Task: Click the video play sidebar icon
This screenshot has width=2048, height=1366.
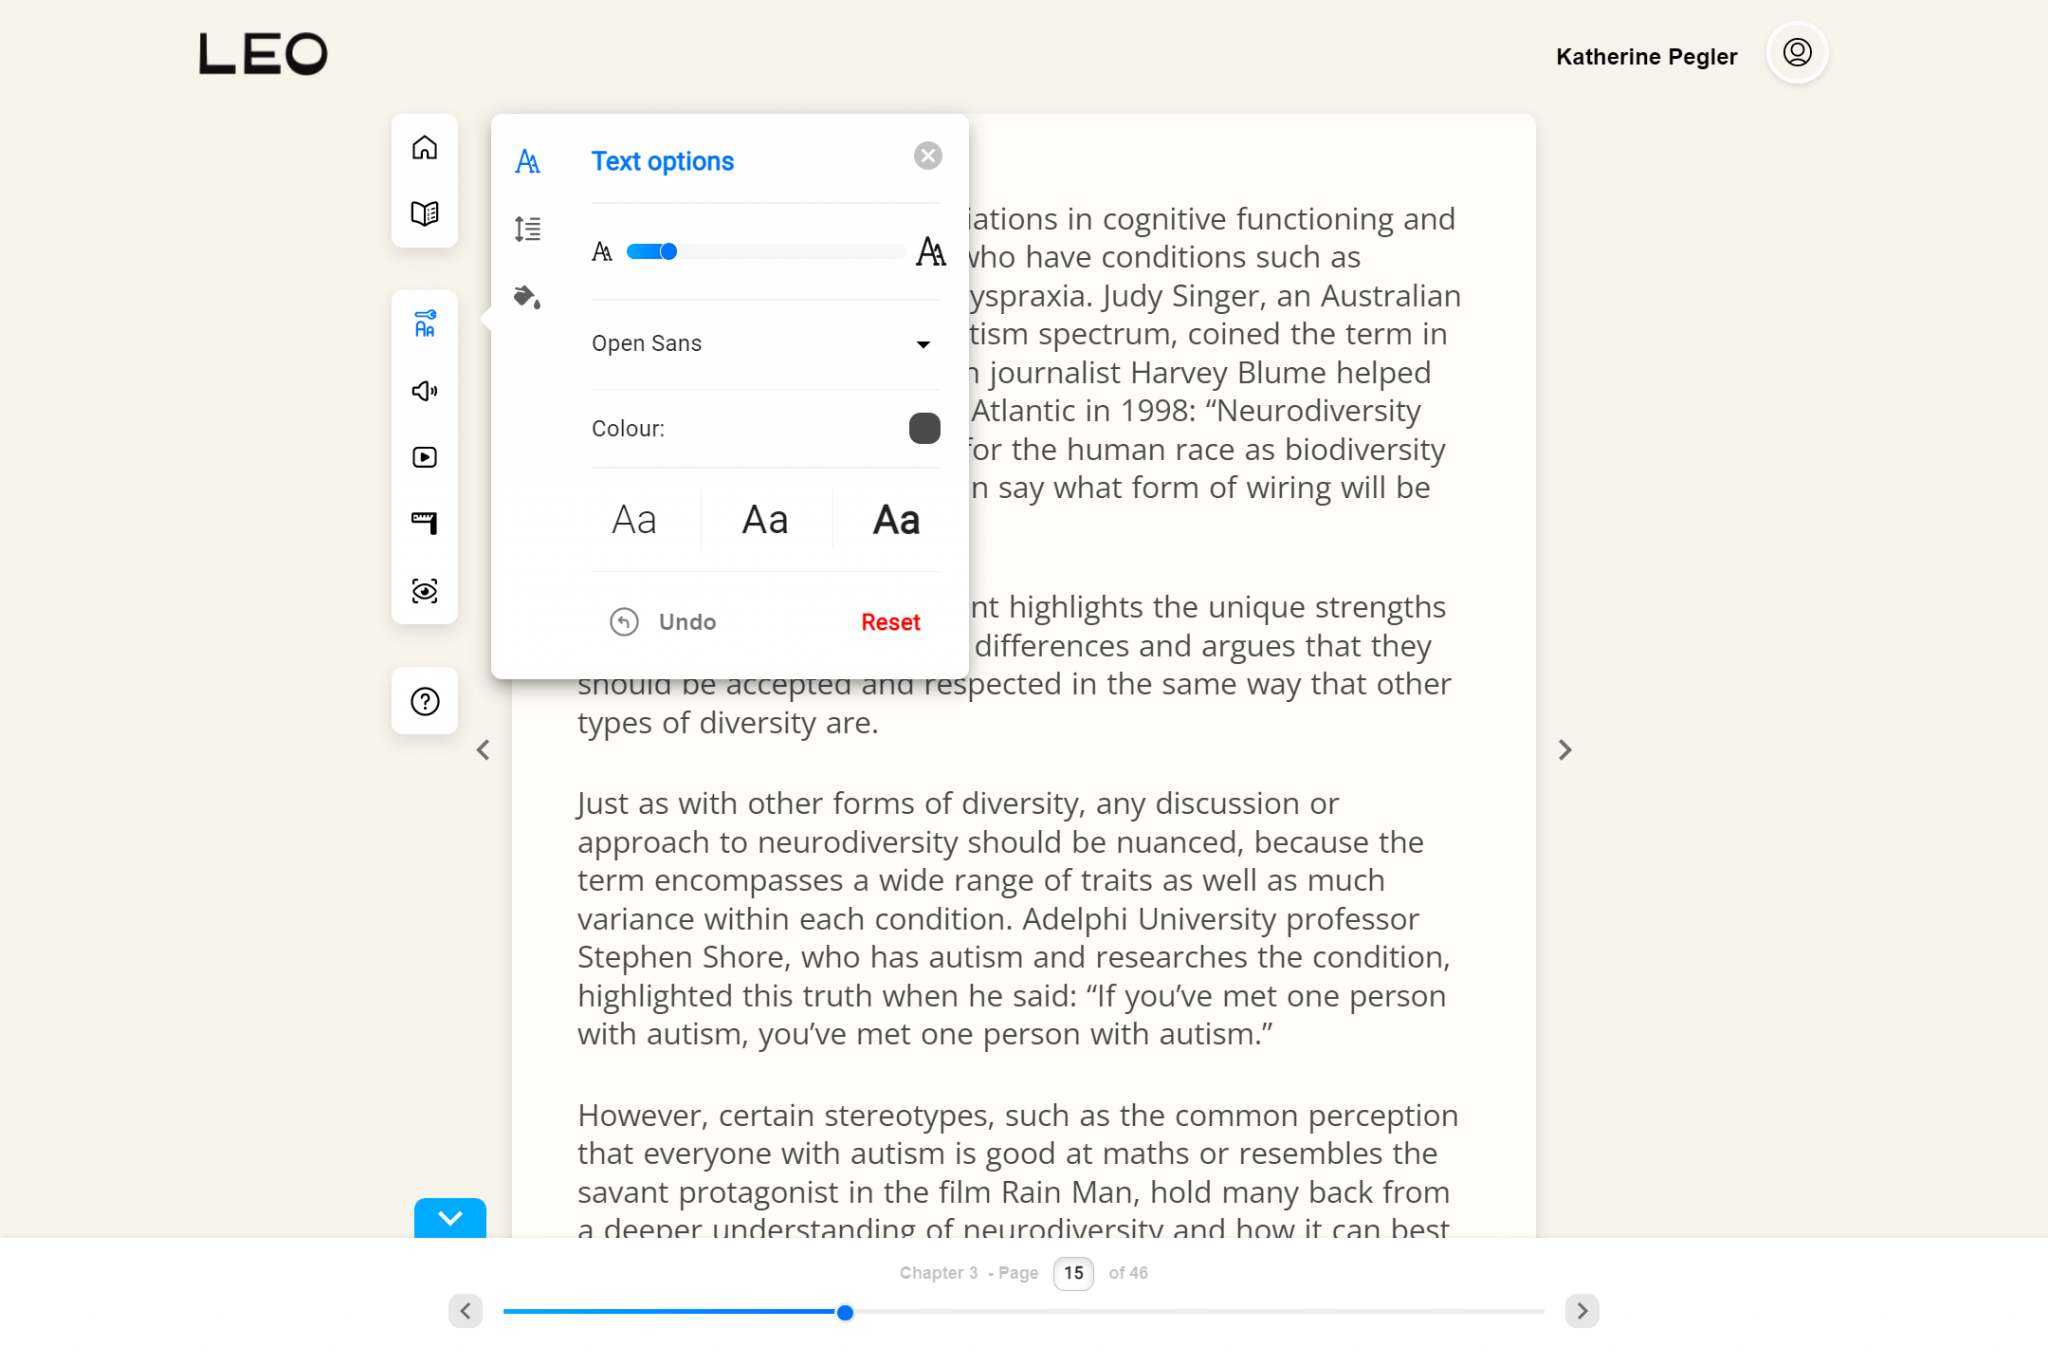Action: coord(425,457)
